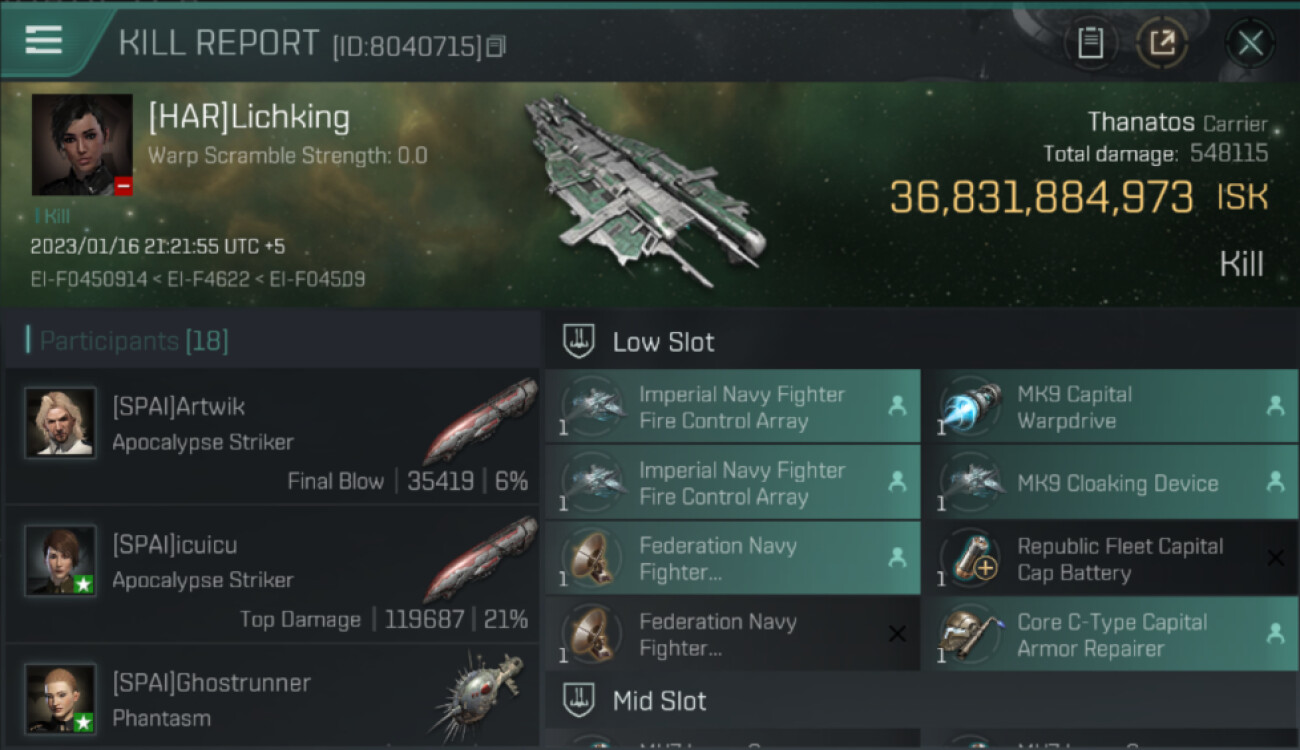
Task: Click the EI-F0450914 location link
Action: click(x=89, y=279)
